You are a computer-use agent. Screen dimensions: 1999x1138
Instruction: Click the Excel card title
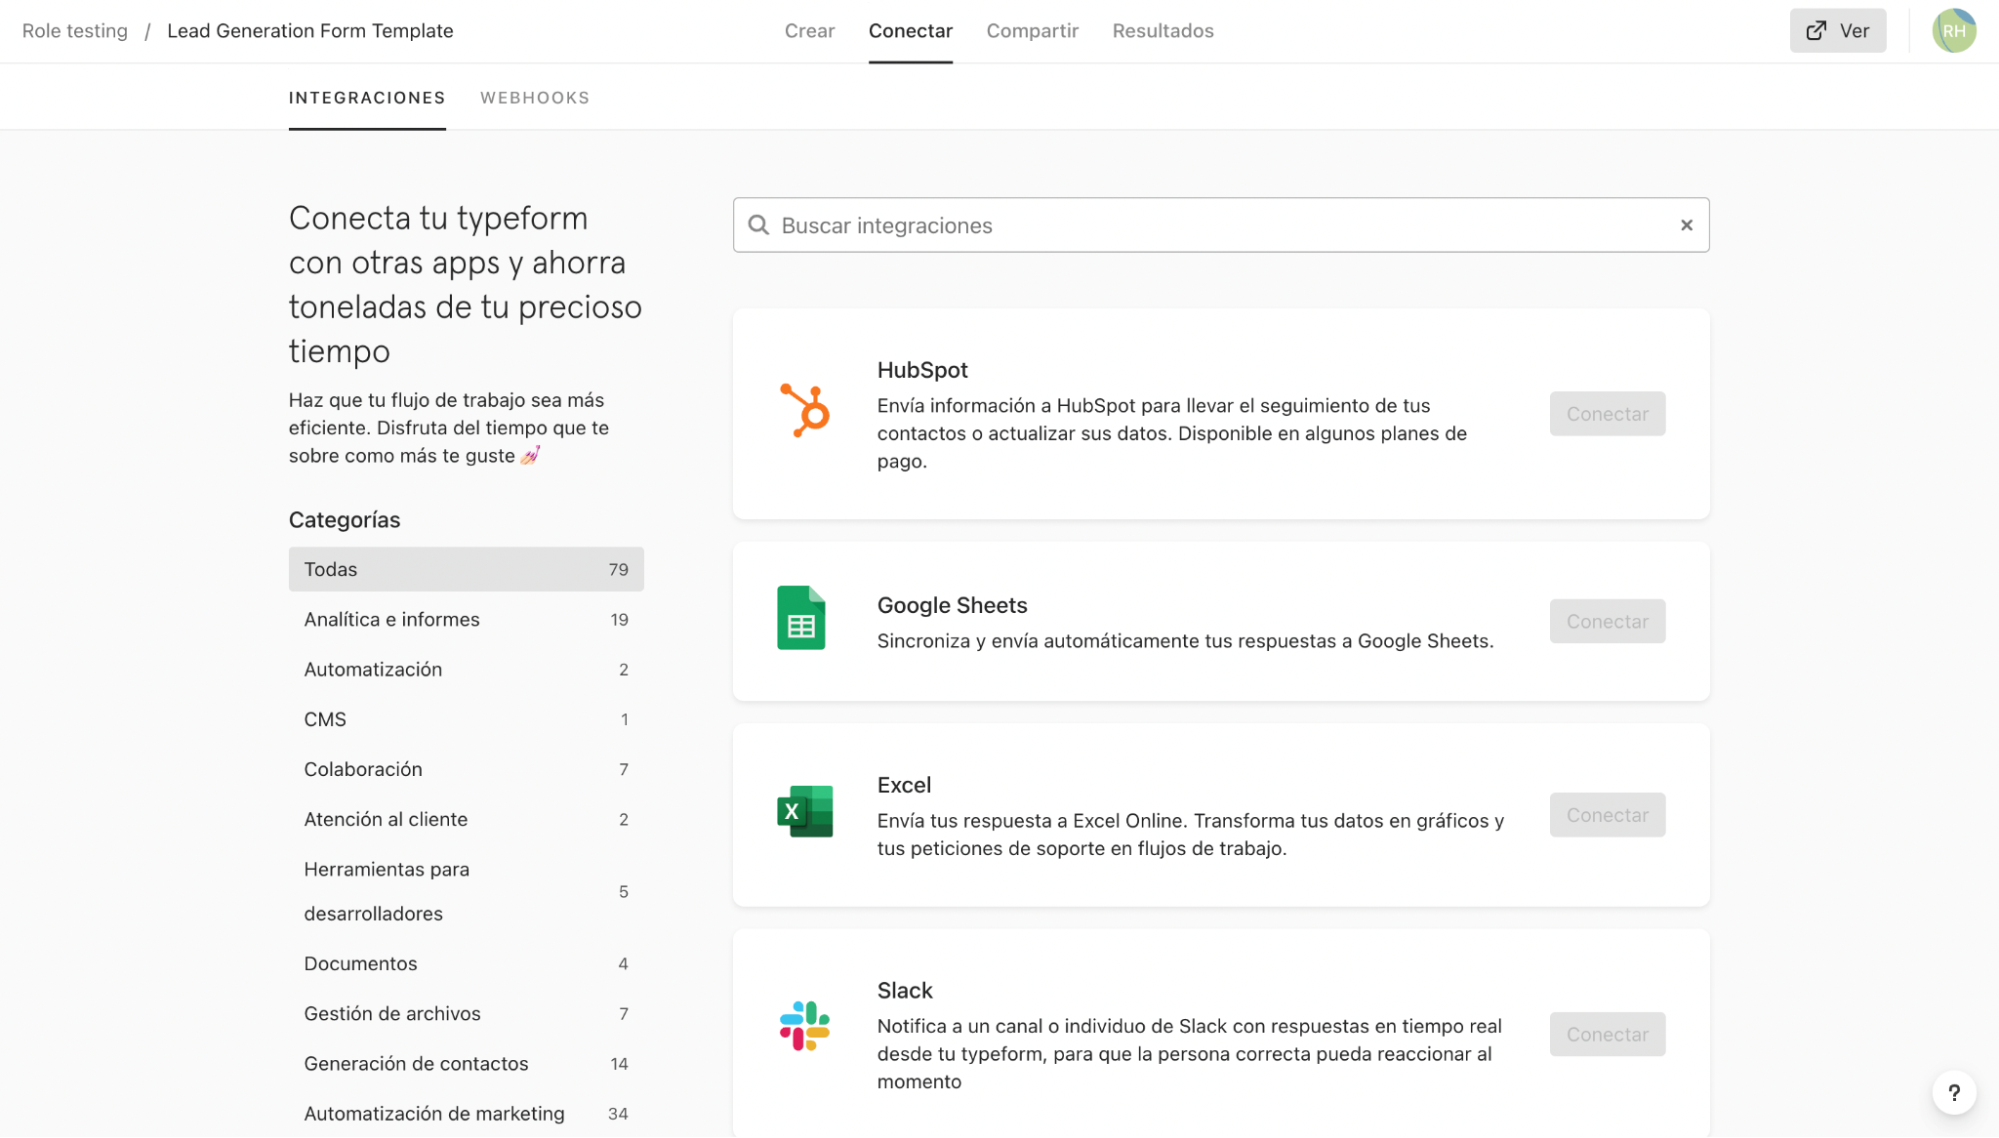coord(904,786)
